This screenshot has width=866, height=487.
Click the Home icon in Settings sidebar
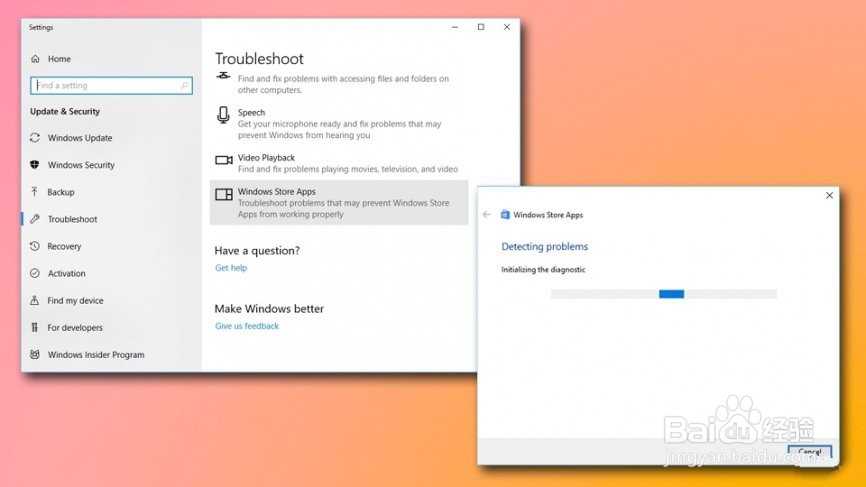click(35, 59)
